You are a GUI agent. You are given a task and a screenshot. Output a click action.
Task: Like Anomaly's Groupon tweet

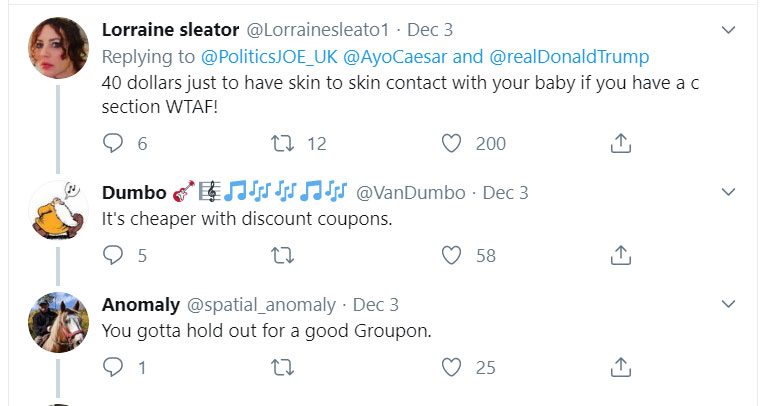point(452,368)
